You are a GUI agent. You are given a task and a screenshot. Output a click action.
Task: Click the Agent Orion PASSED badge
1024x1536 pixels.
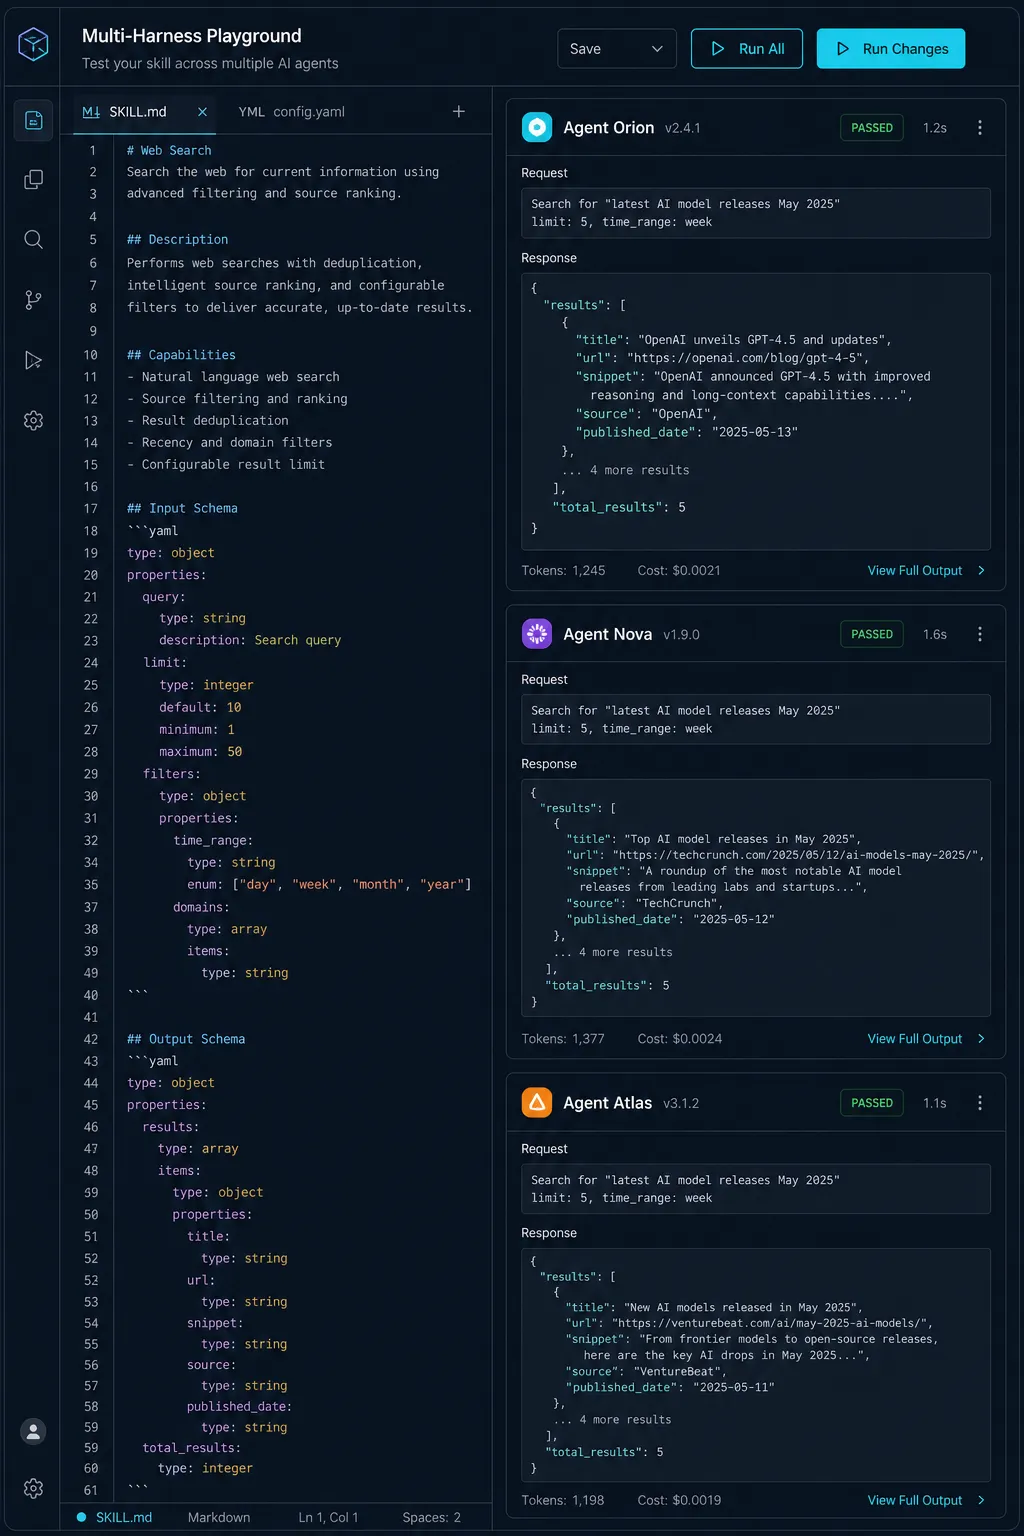(x=872, y=128)
